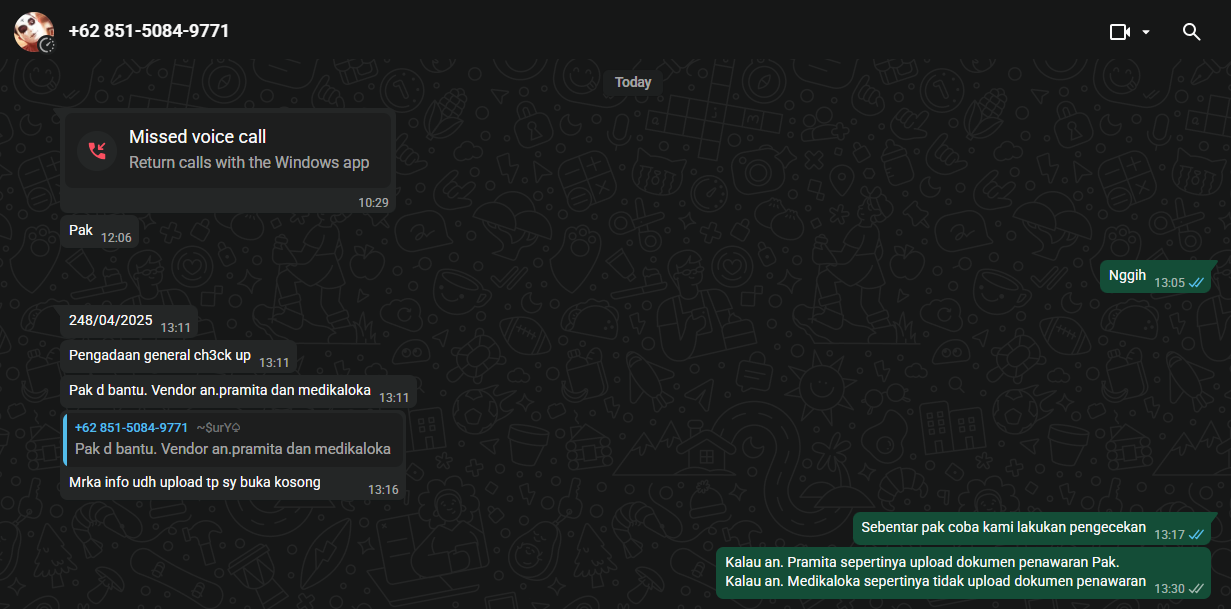This screenshot has height=609, width=1231.
Task: Click read receipt ticks on "Nggih" message
Action: click(x=1196, y=283)
